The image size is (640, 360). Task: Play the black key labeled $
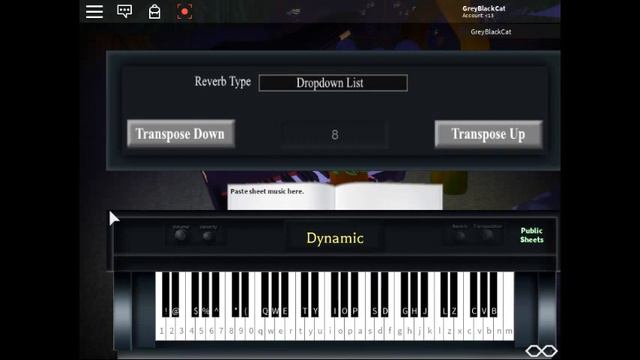195,294
